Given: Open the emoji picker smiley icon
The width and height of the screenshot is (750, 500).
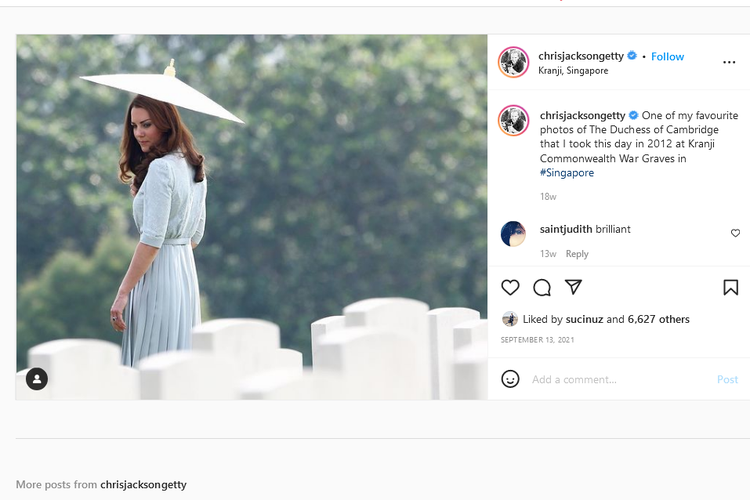Looking at the screenshot, I should [510, 379].
